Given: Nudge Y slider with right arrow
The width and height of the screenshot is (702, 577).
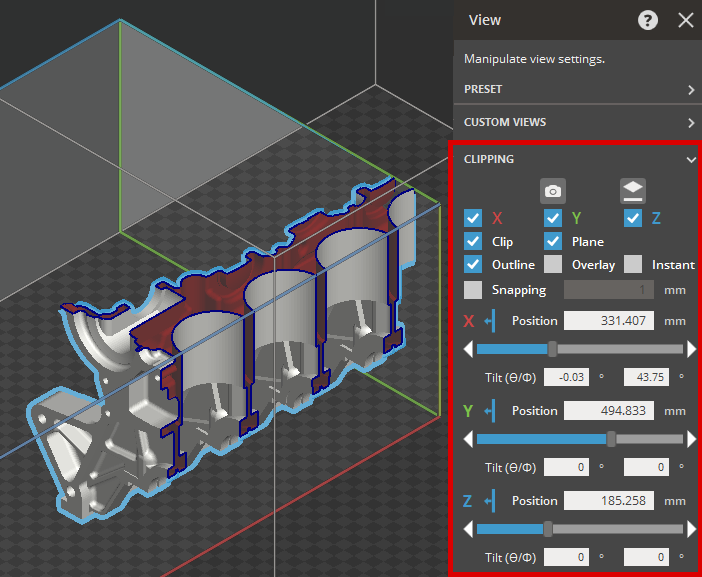Looking at the screenshot, I should pyautogui.click(x=691, y=439).
